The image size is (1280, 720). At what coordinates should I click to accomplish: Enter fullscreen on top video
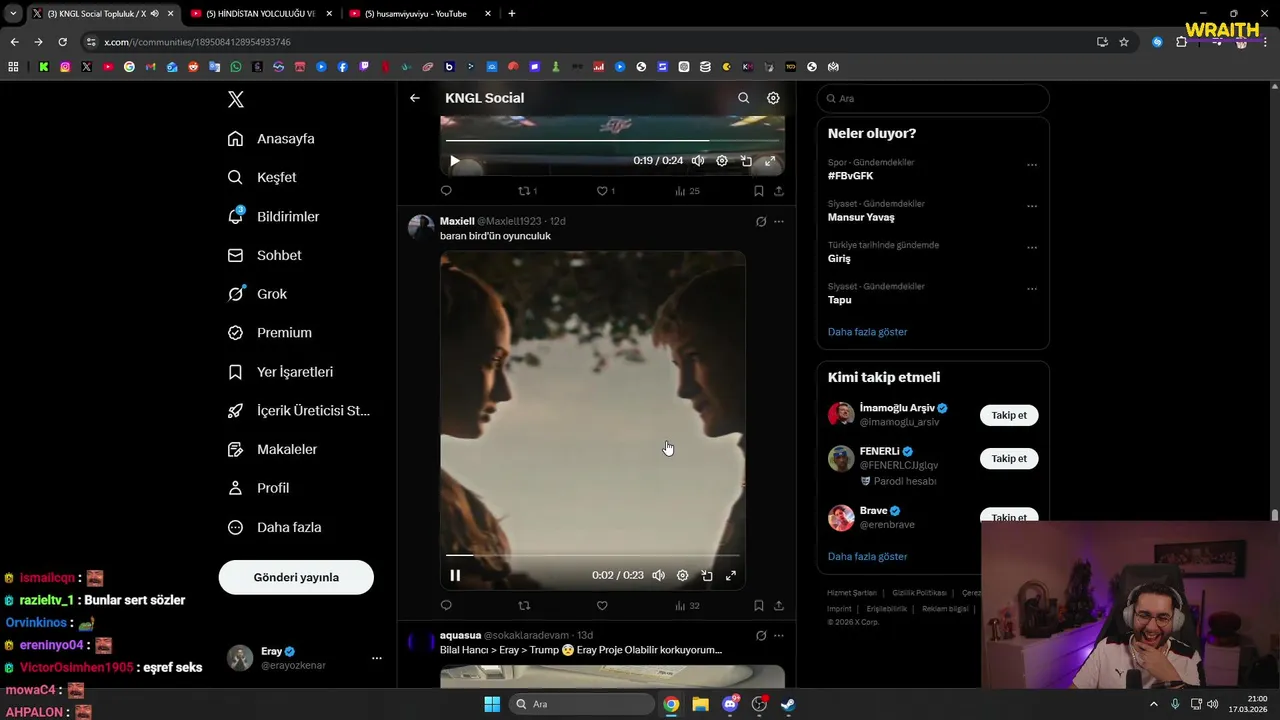pyautogui.click(x=770, y=161)
